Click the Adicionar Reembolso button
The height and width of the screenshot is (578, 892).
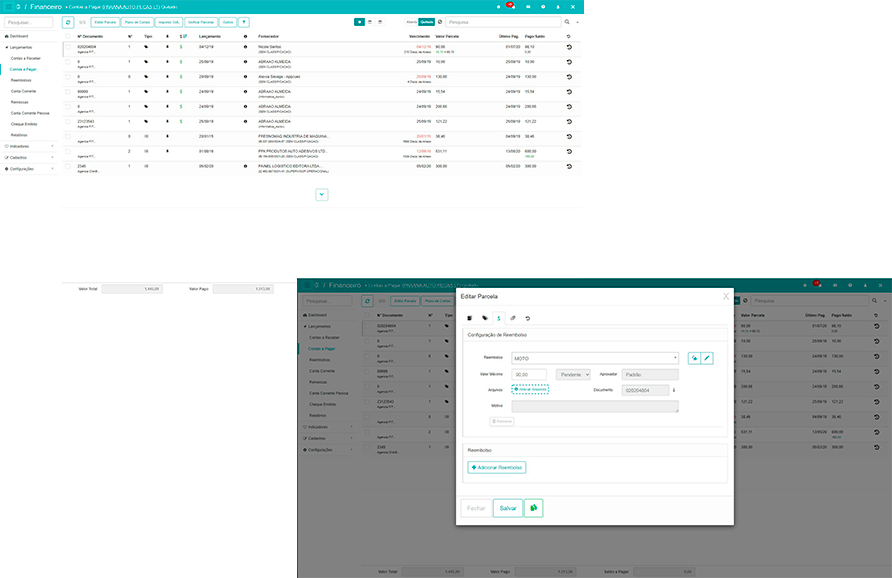point(497,467)
